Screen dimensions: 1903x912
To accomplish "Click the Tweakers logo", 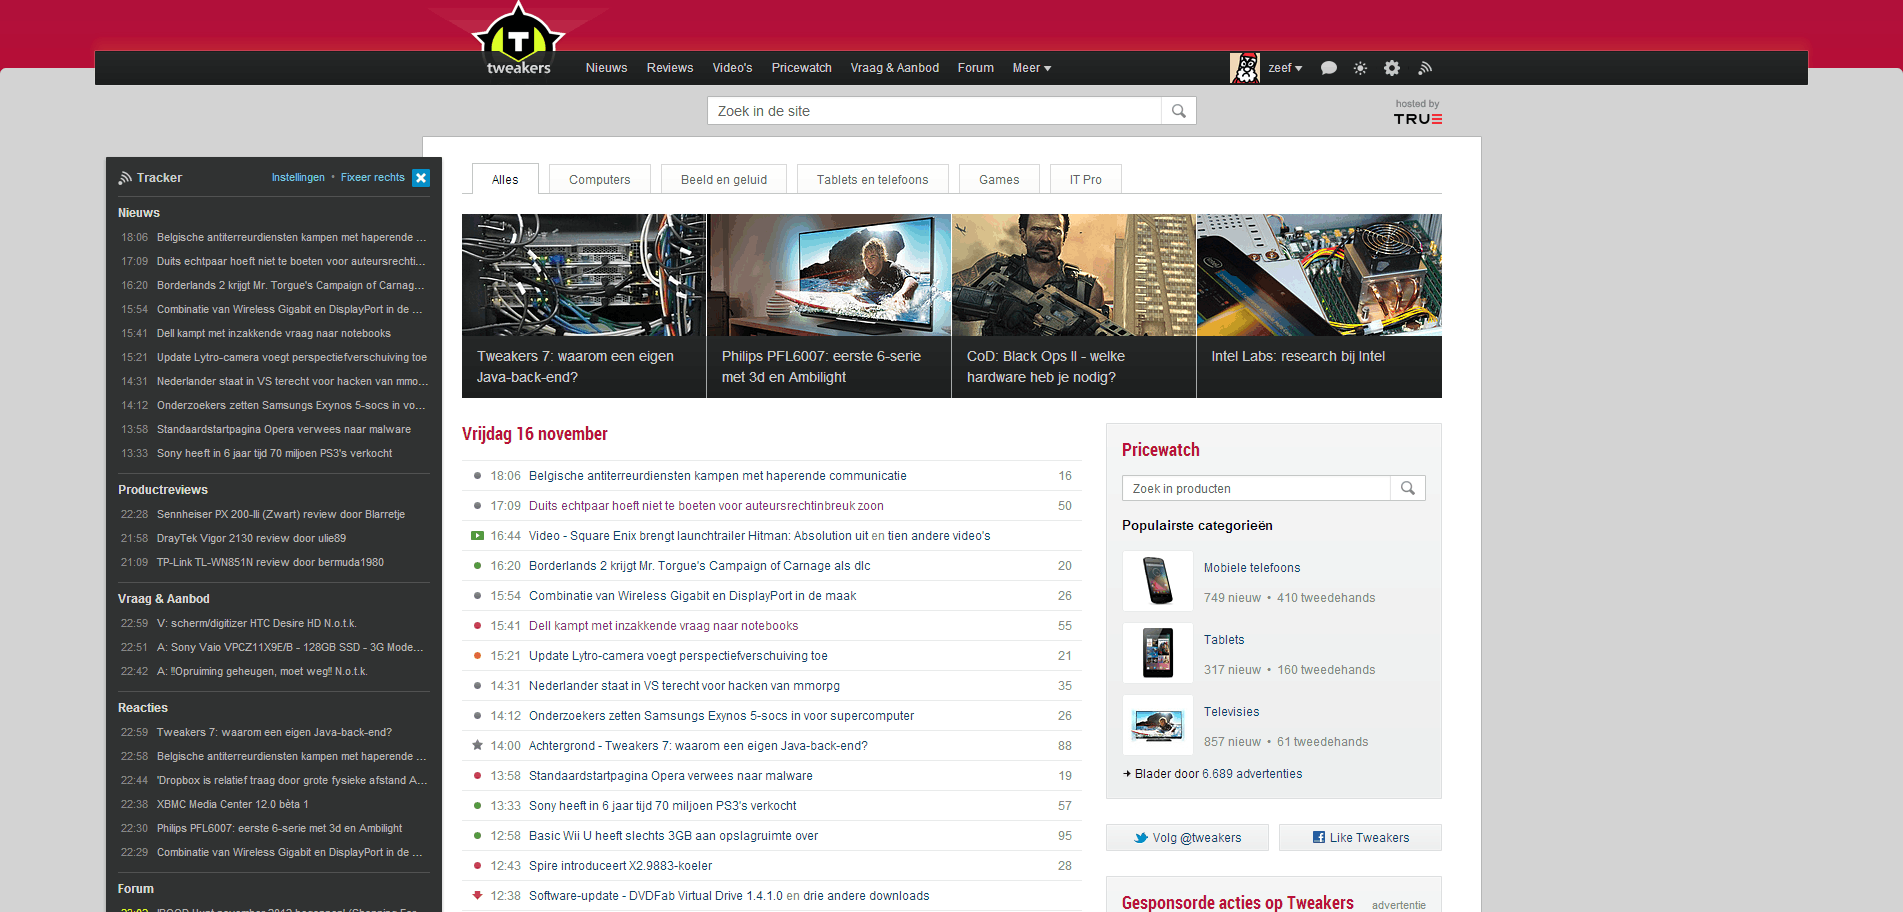I will click(x=518, y=40).
